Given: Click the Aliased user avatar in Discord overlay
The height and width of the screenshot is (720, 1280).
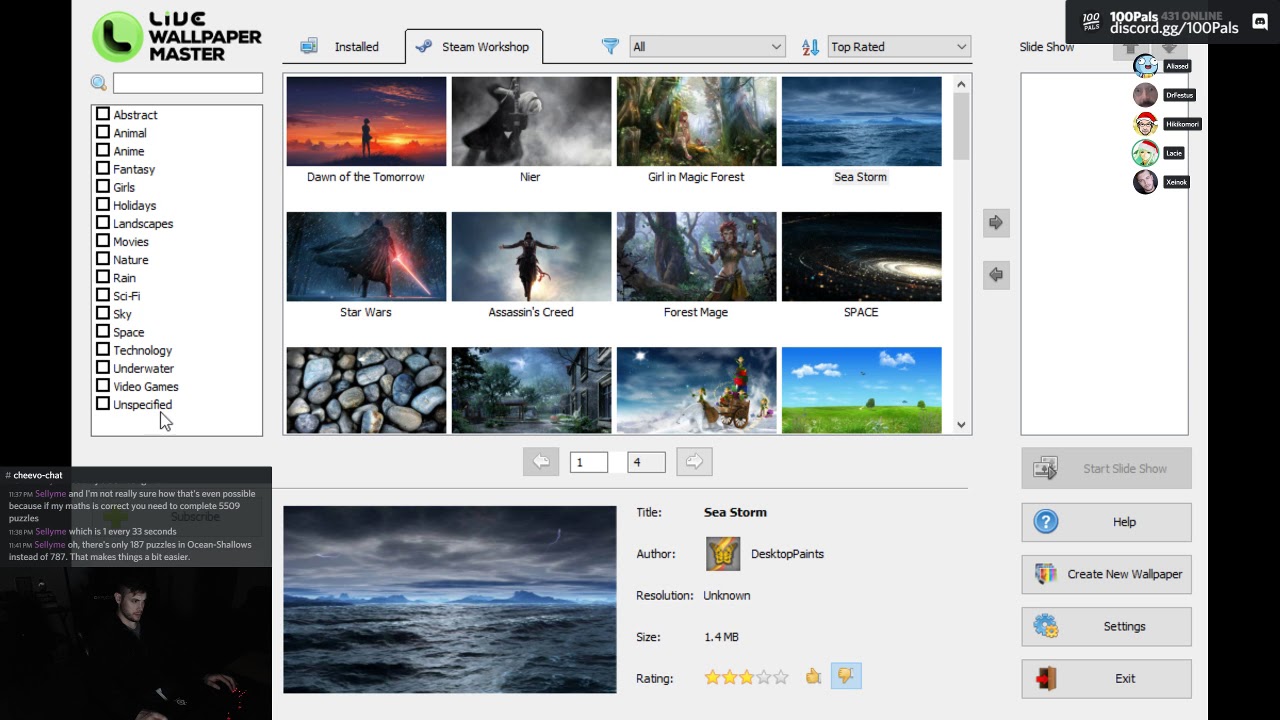Looking at the screenshot, I should [1145, 66].
